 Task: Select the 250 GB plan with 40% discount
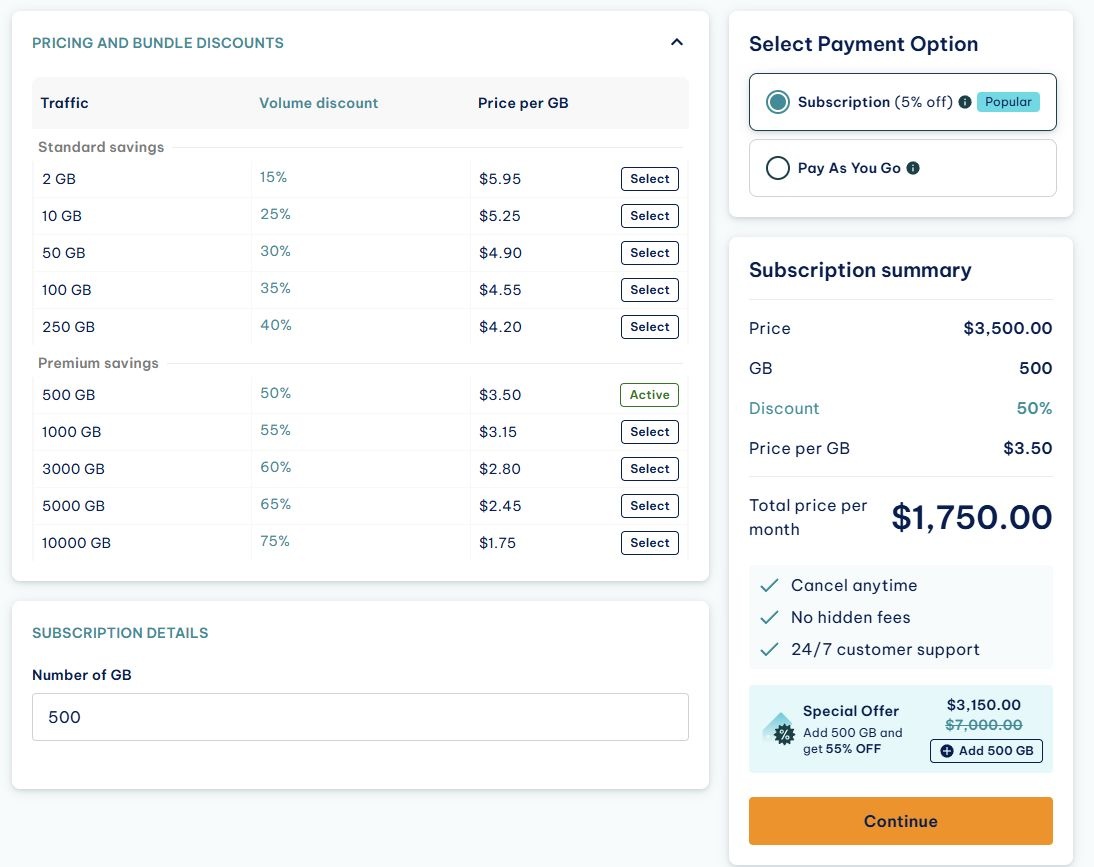649,327
